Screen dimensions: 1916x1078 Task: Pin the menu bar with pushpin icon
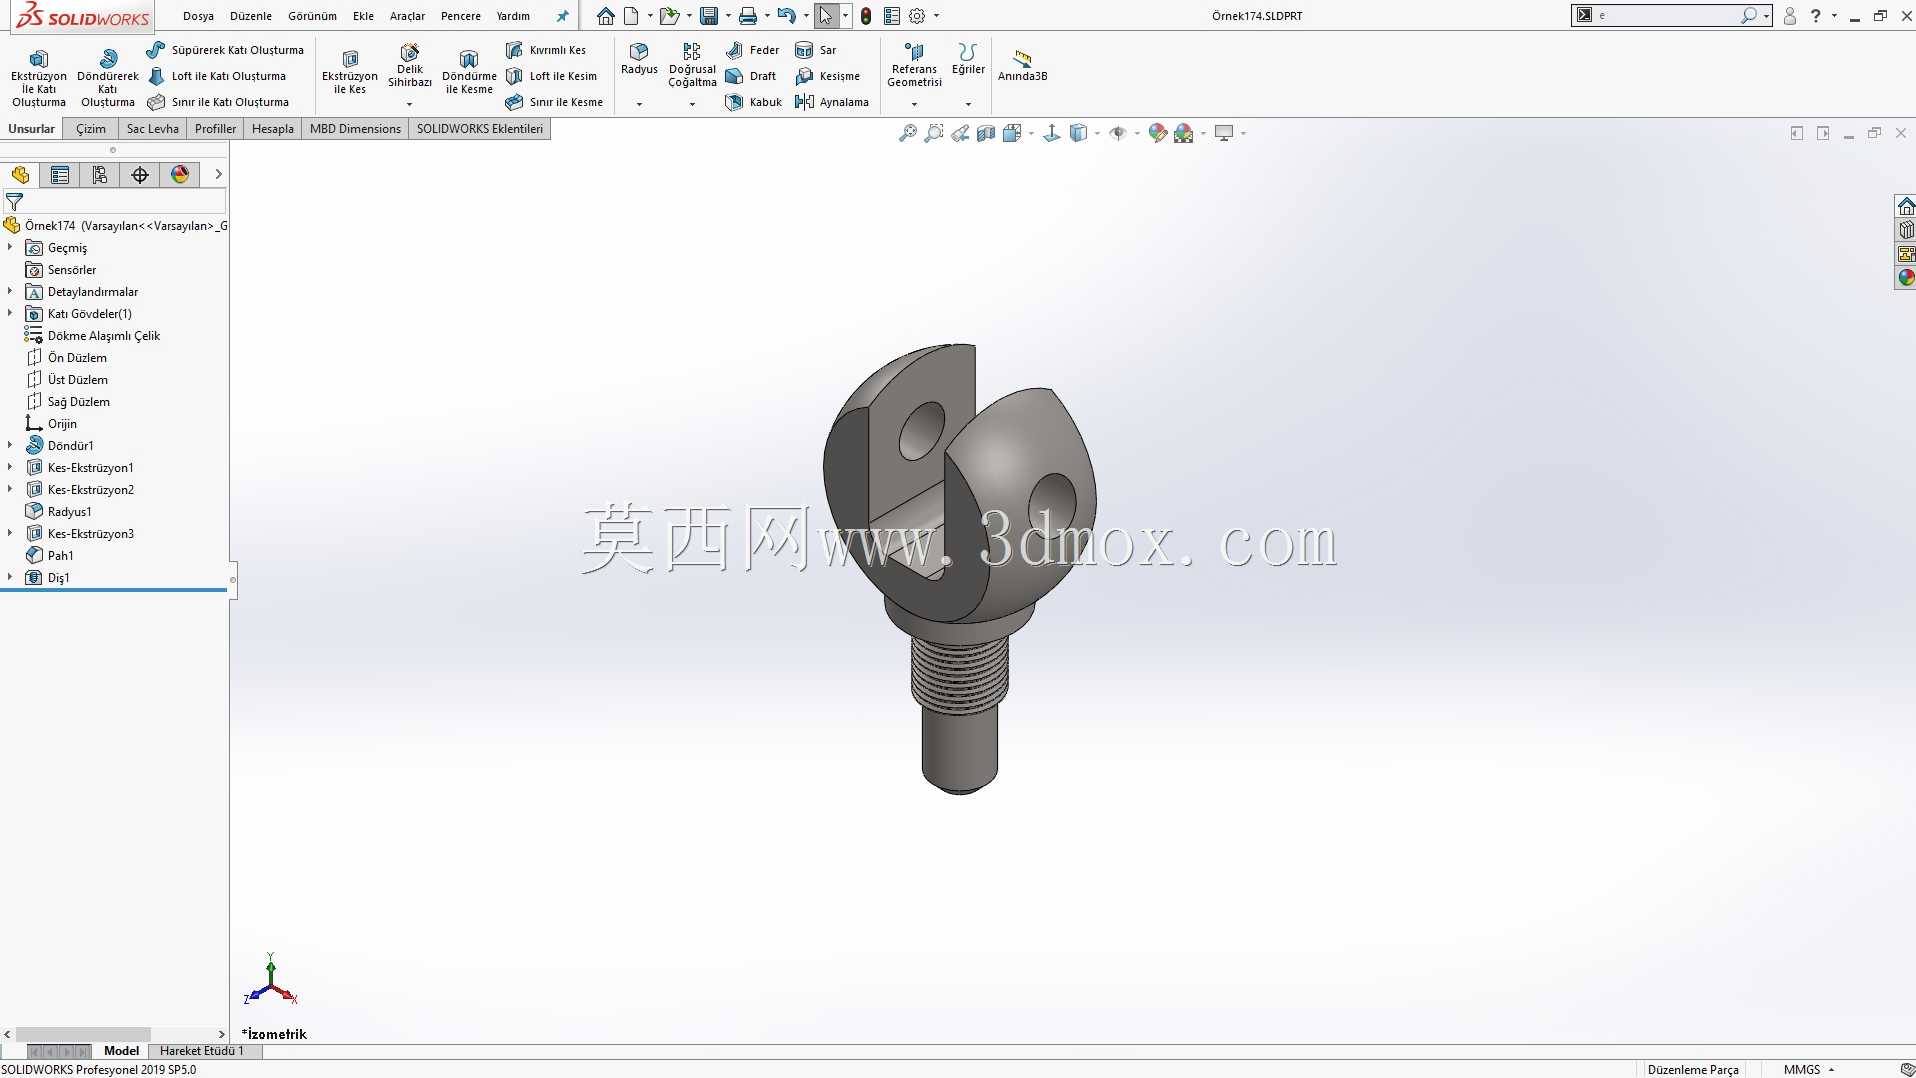click(562, 16)
